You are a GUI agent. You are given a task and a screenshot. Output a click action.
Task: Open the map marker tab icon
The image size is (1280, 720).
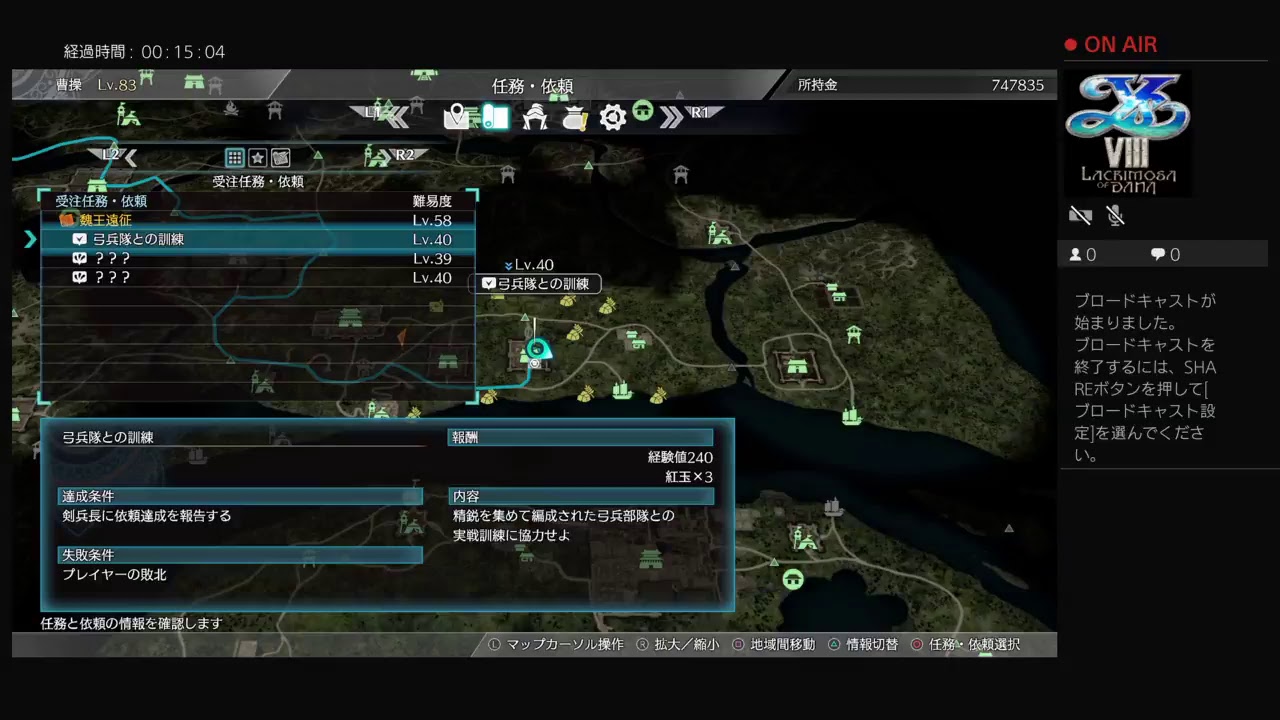tap(457, 117)
